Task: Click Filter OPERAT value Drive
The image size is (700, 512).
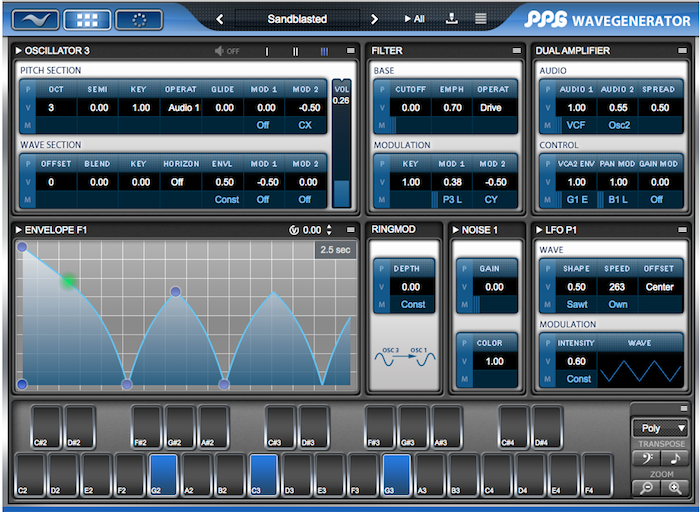Action: click(493, 108)
